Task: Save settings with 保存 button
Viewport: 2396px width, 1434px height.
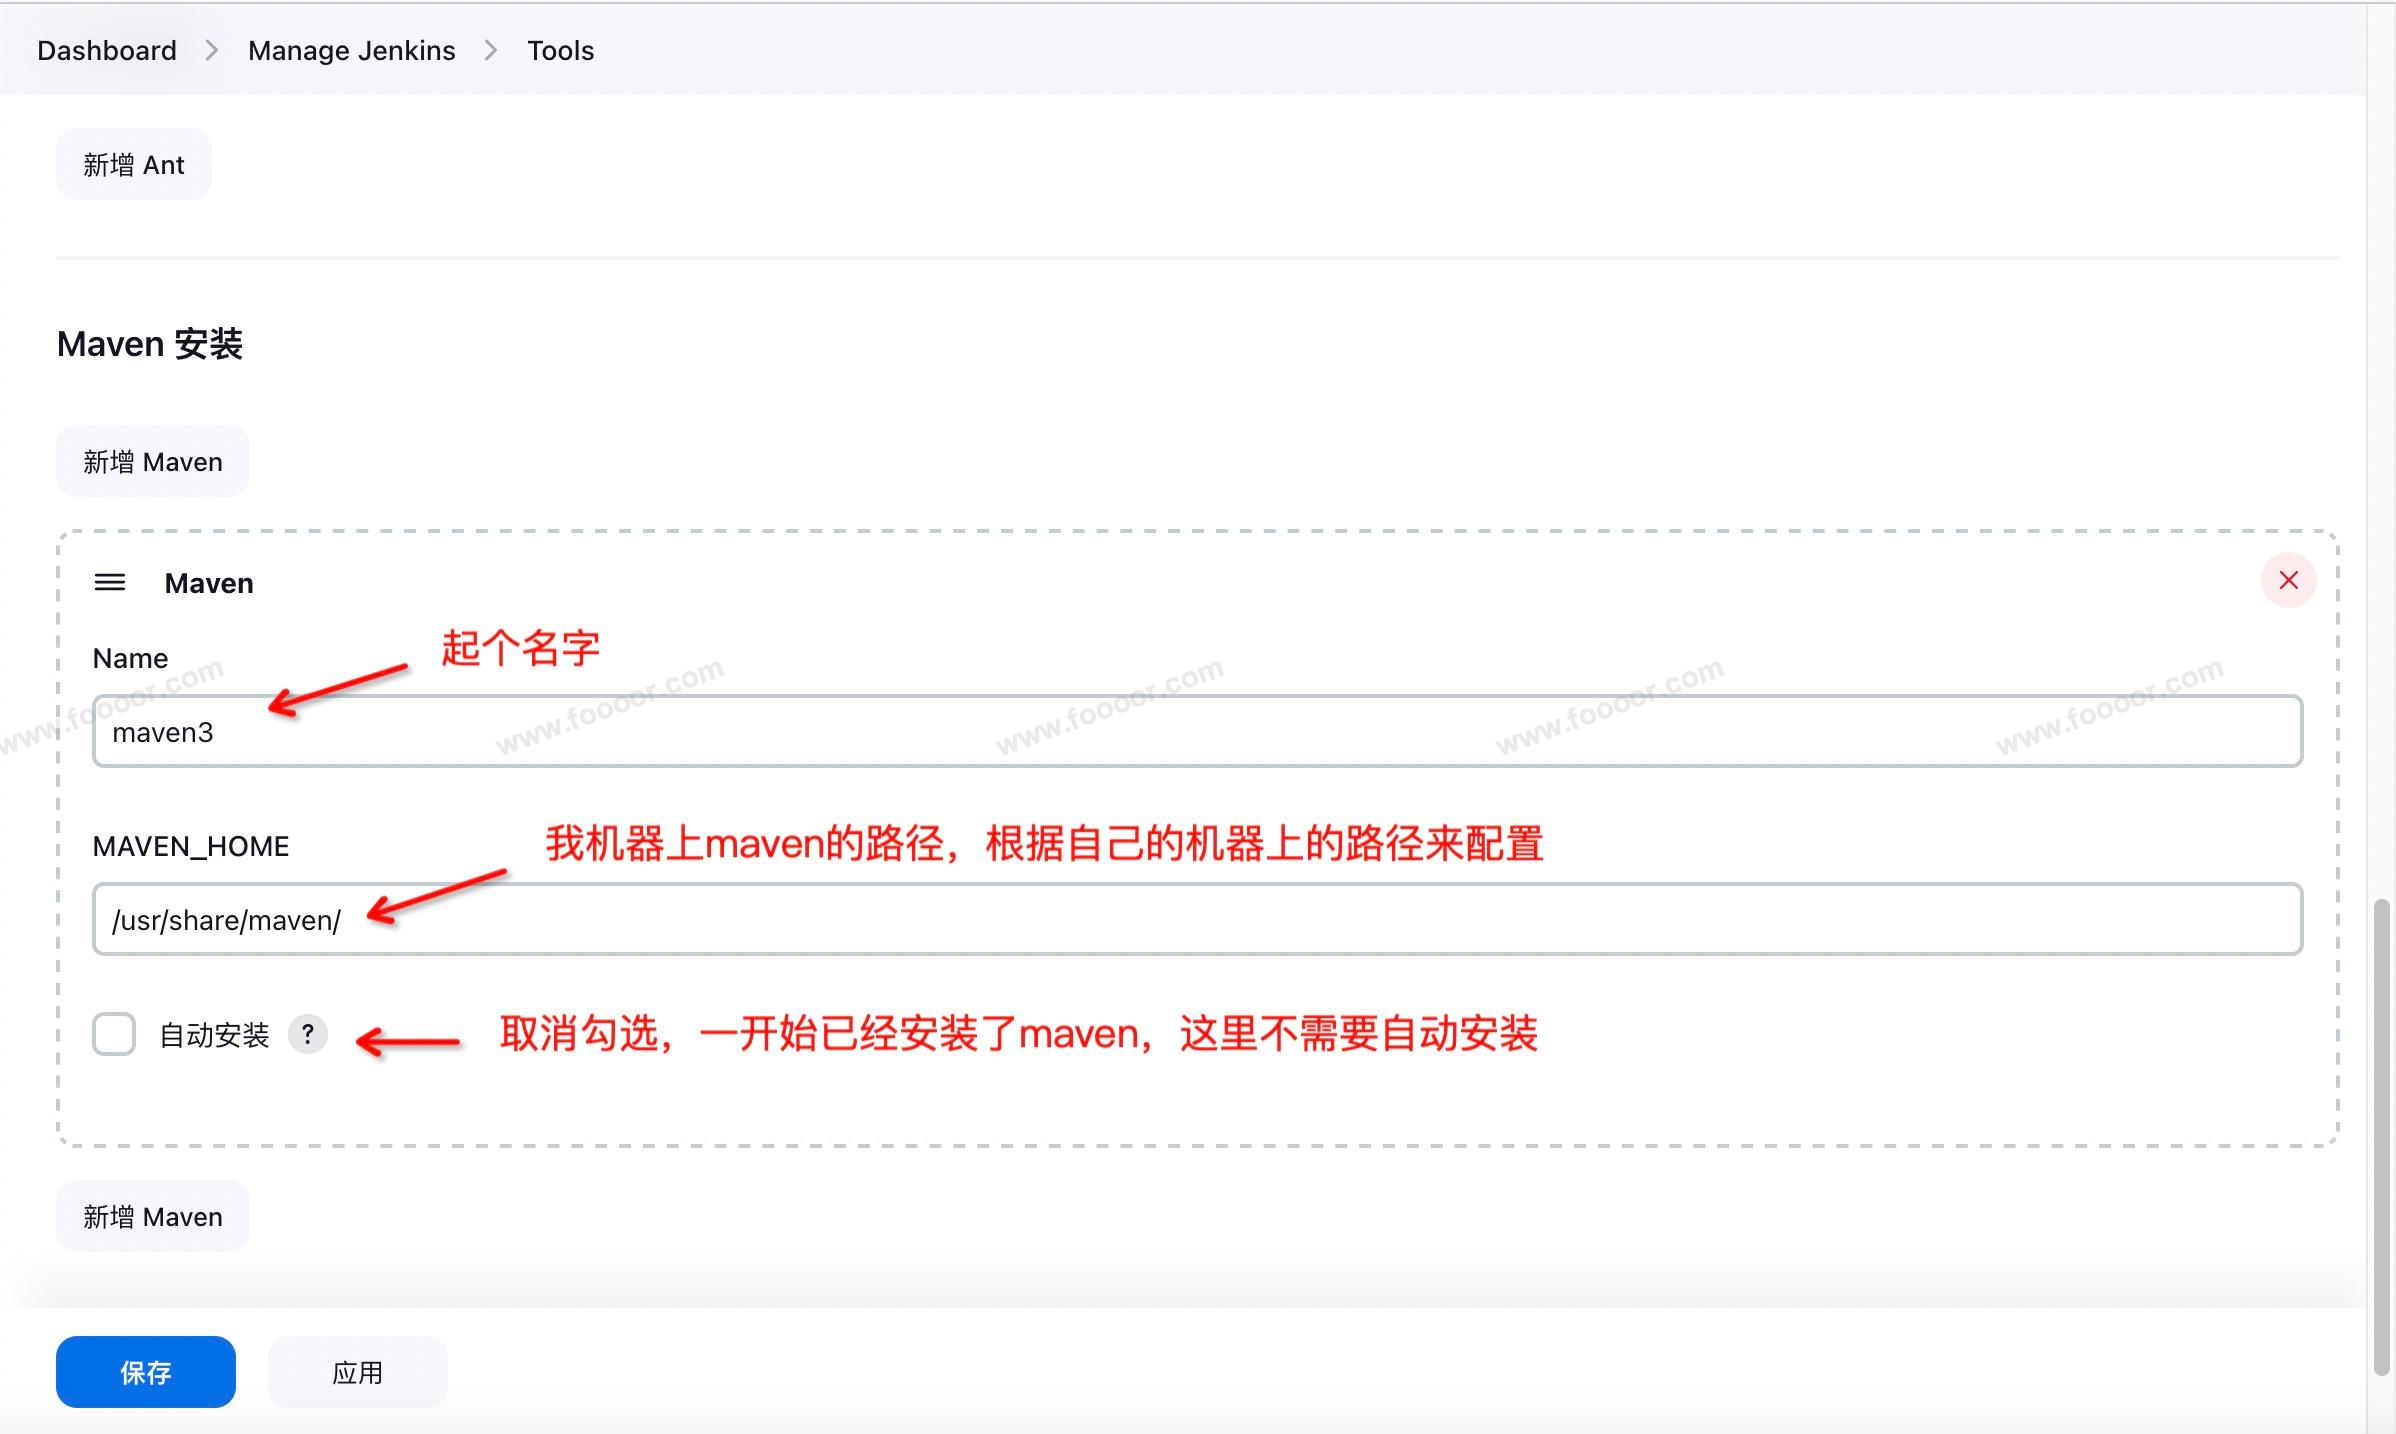Action: click(146, 1372)
